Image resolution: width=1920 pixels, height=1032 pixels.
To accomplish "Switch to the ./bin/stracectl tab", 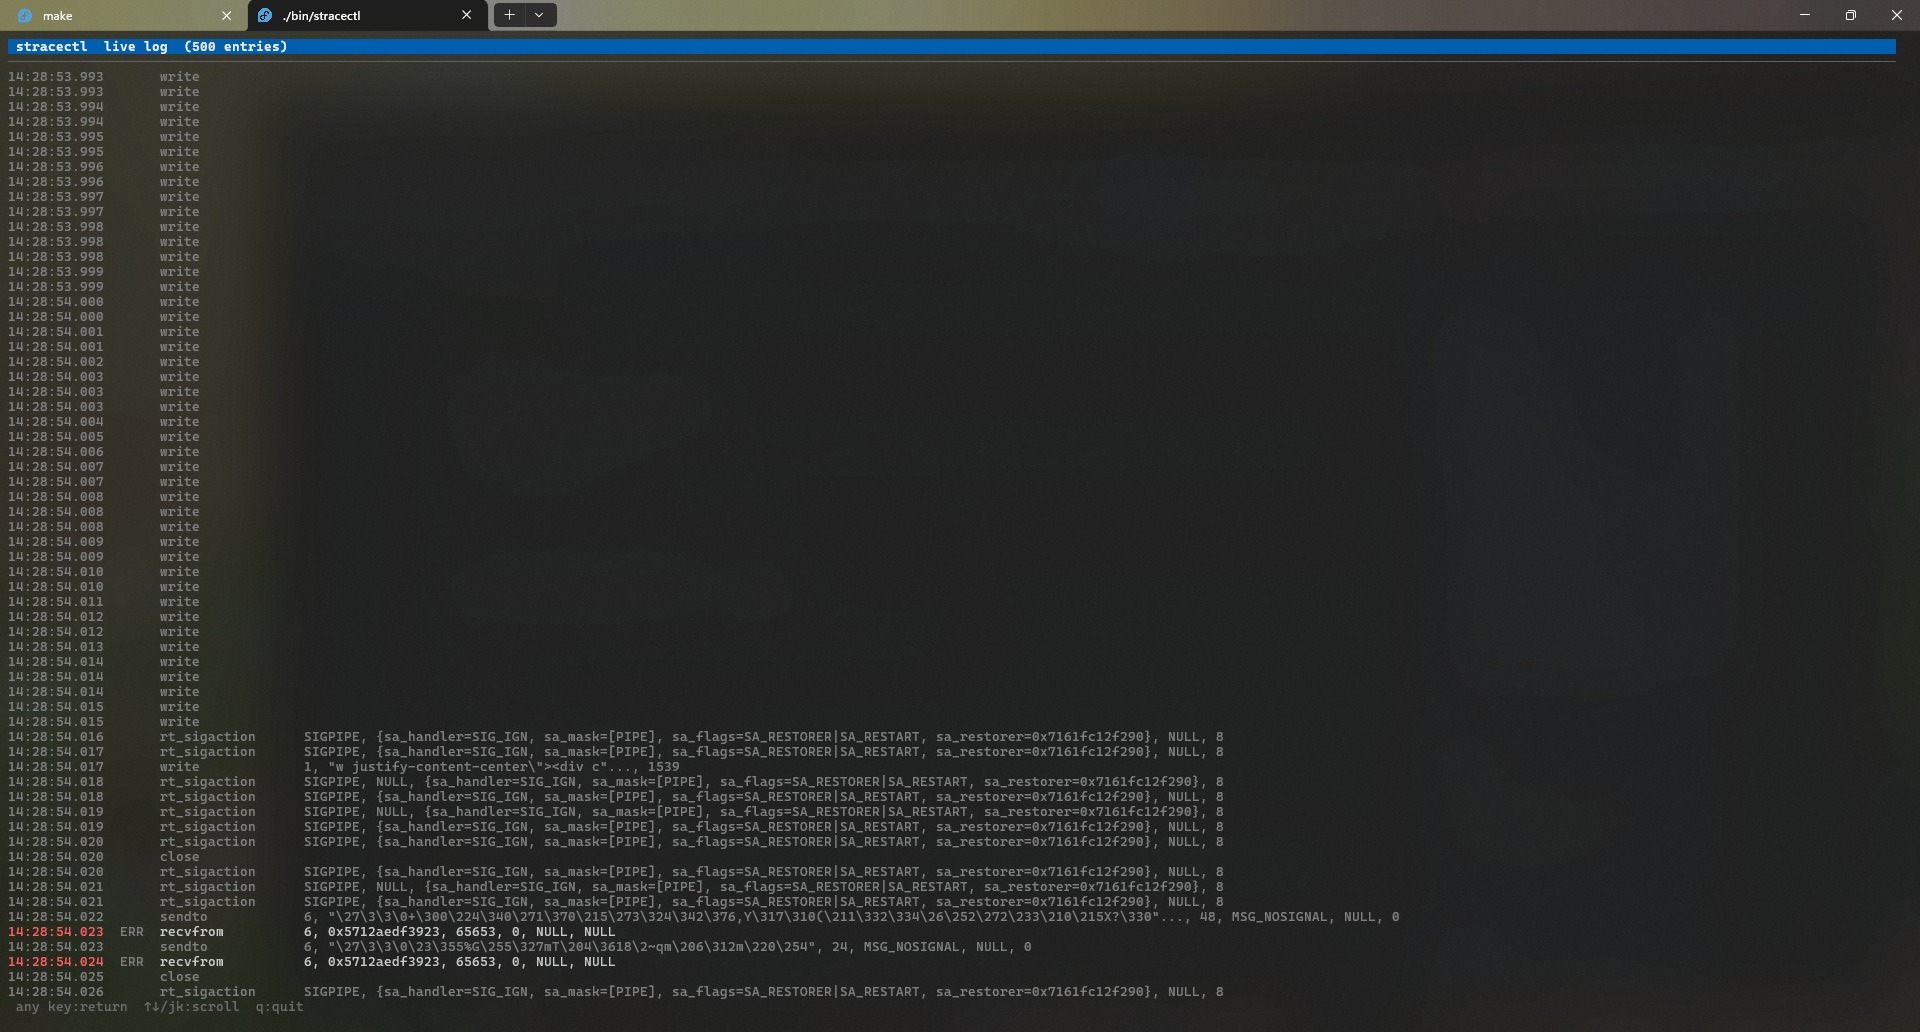I will click(x=350, y=15).
